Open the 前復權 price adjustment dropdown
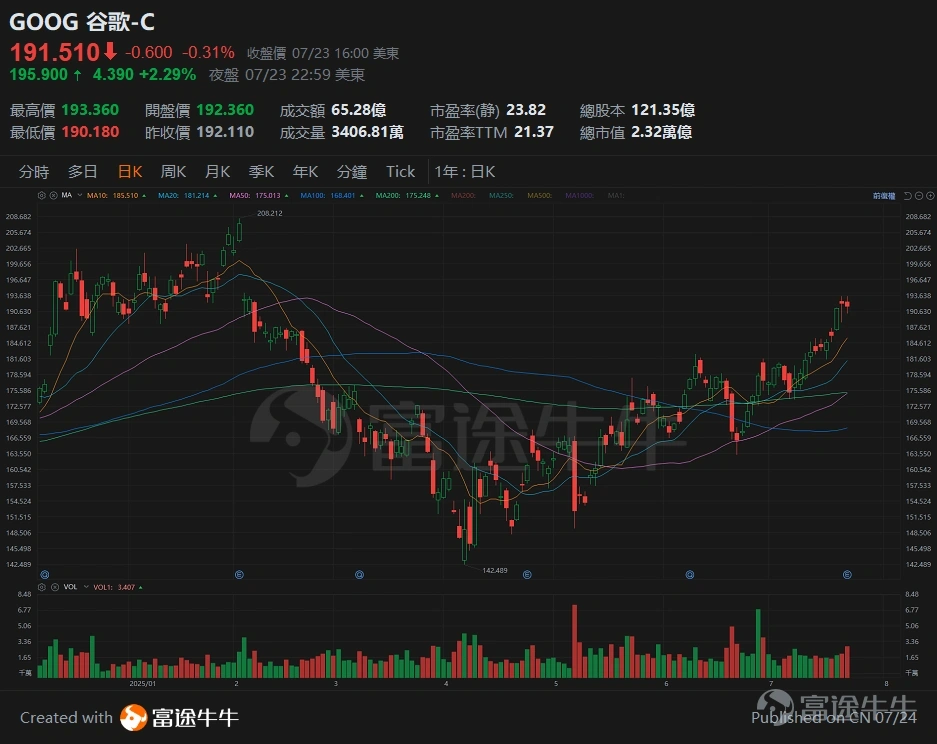The width and height of the screenshot is (937, 744). (x=884, y=196)
